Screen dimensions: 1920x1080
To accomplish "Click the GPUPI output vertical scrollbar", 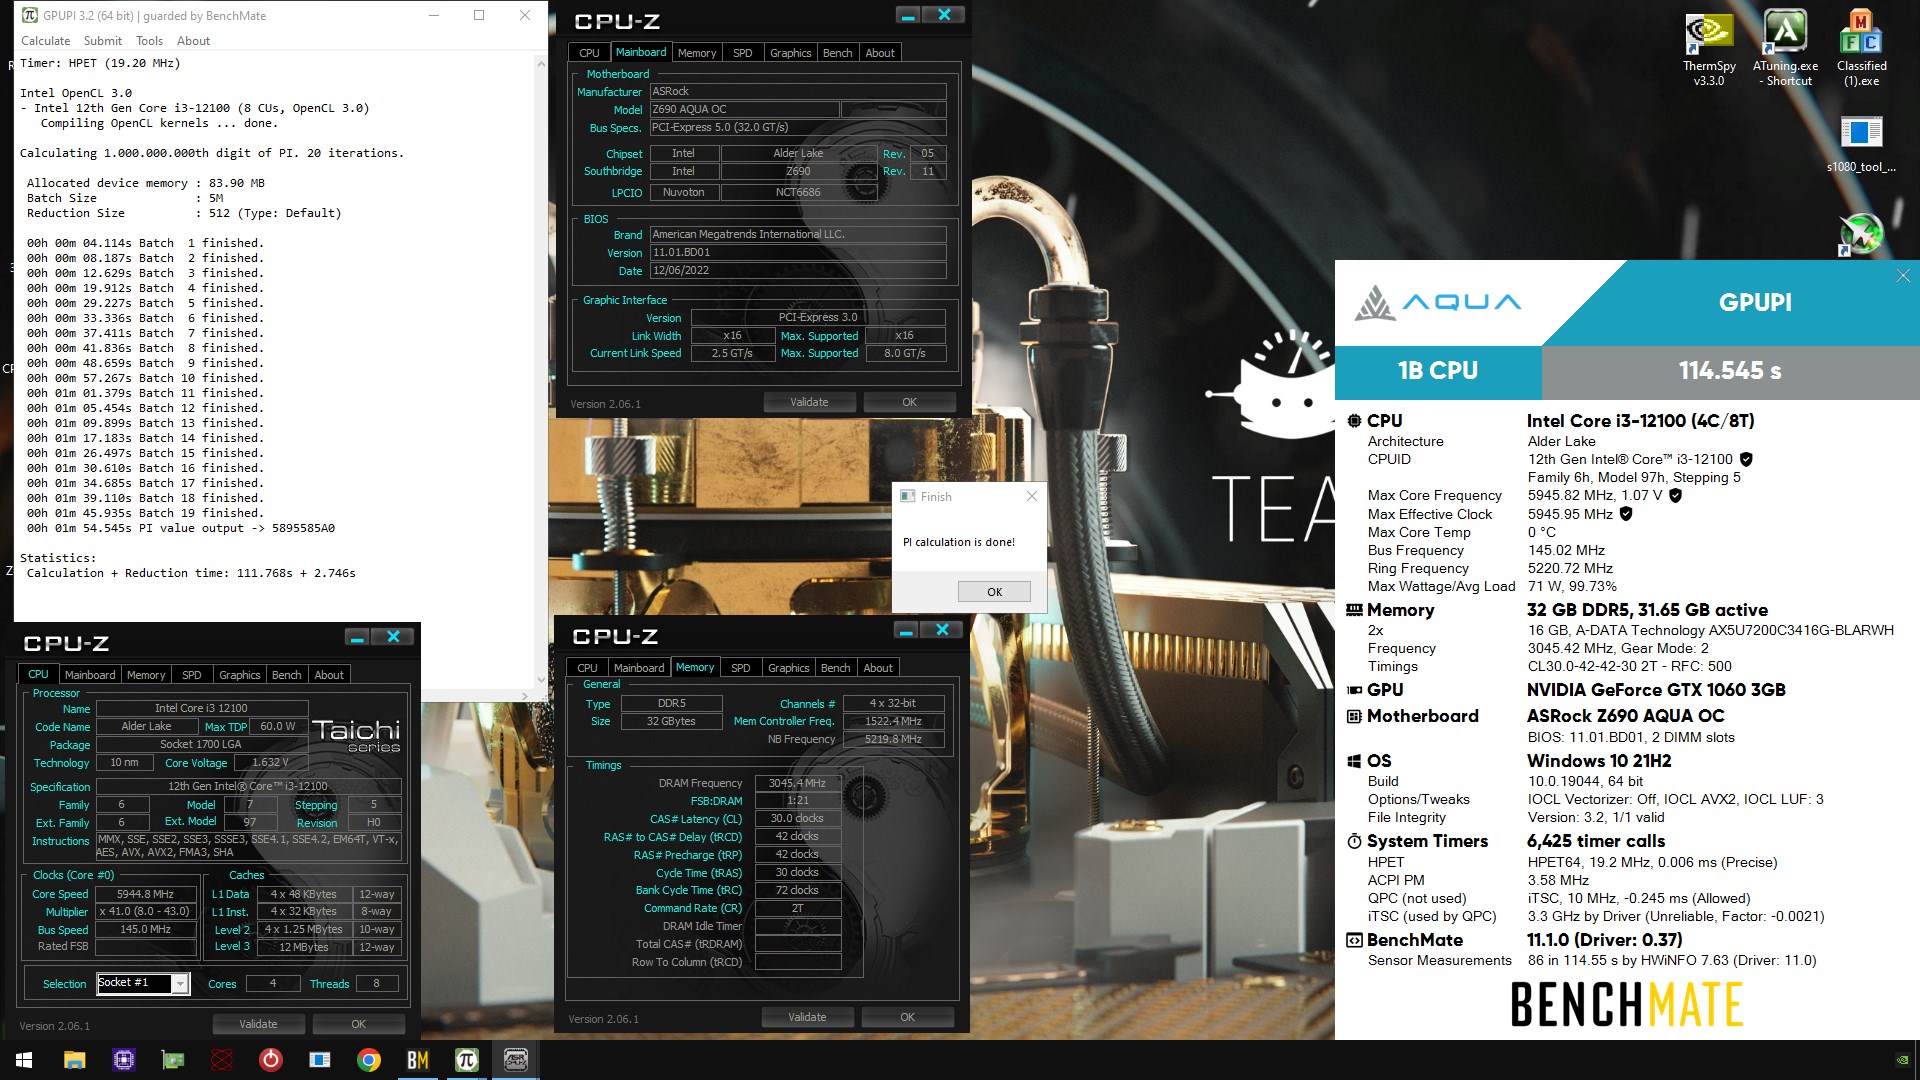I will [541, 371].
